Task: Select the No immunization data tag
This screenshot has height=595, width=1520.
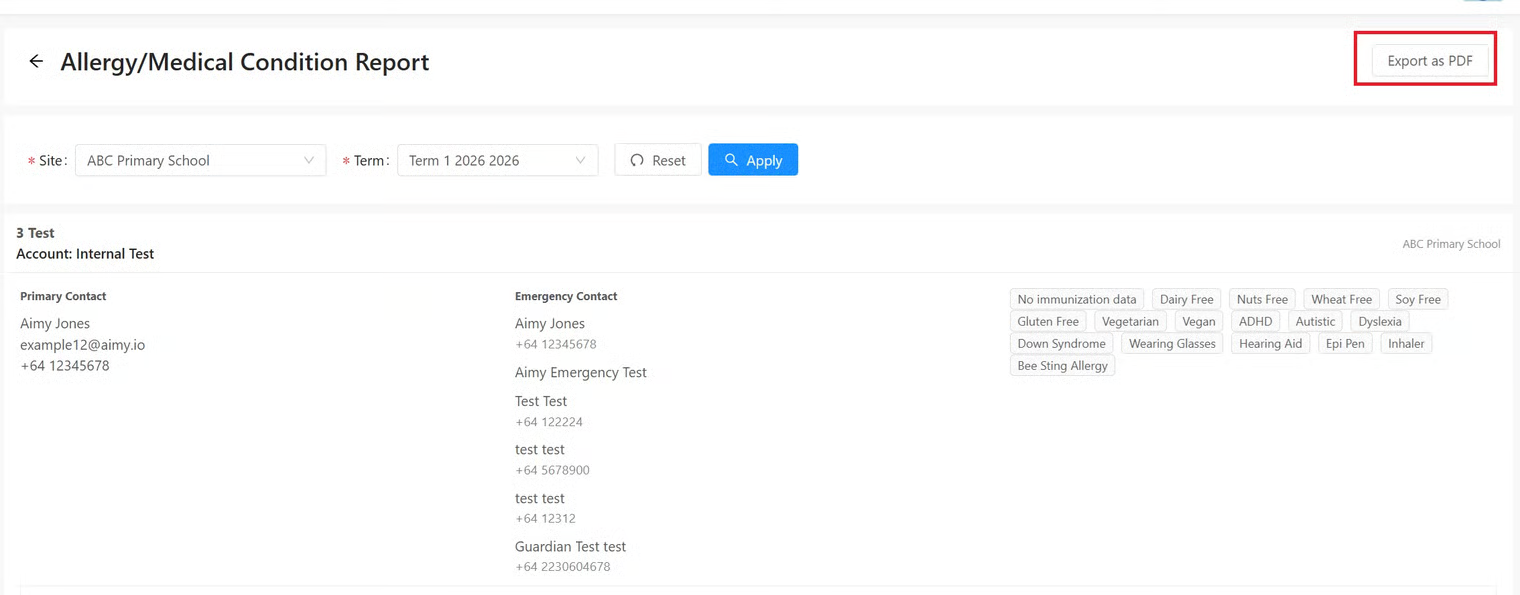Action: 1076,299
